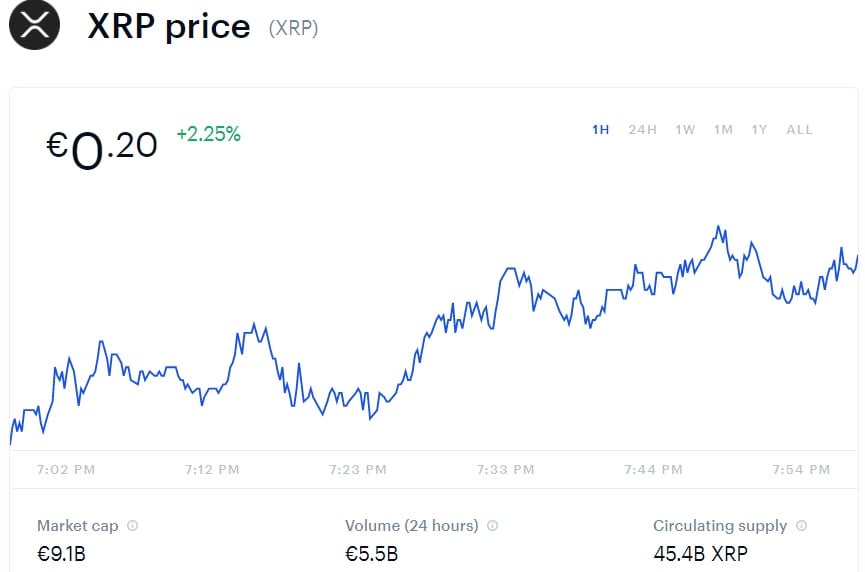
Task: Switch to the 1M time range
Action: (723, 130)
